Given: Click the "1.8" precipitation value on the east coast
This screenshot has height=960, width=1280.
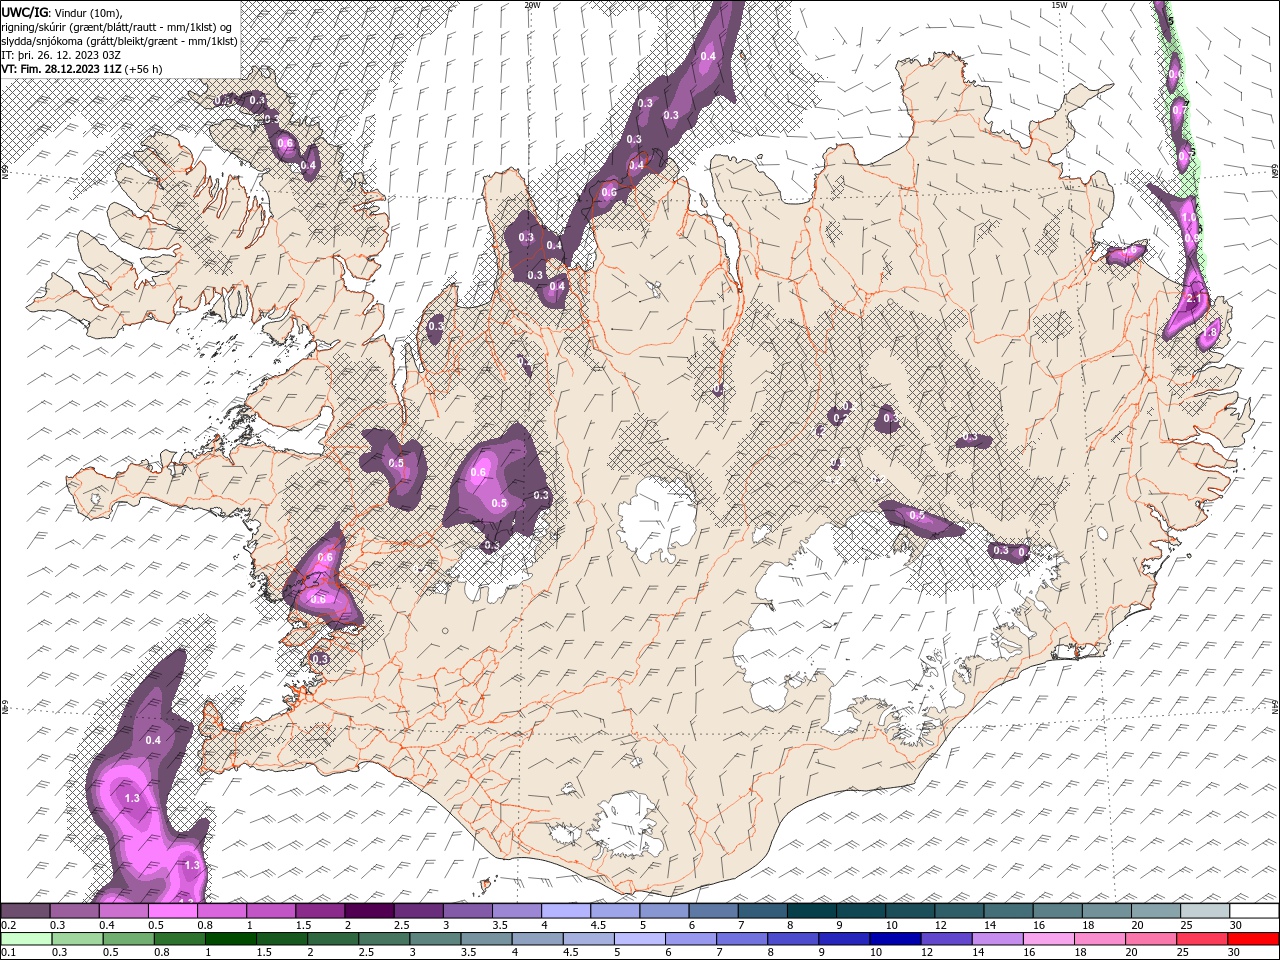Looking at the screenshot, I should click(x=1209, y=332).
